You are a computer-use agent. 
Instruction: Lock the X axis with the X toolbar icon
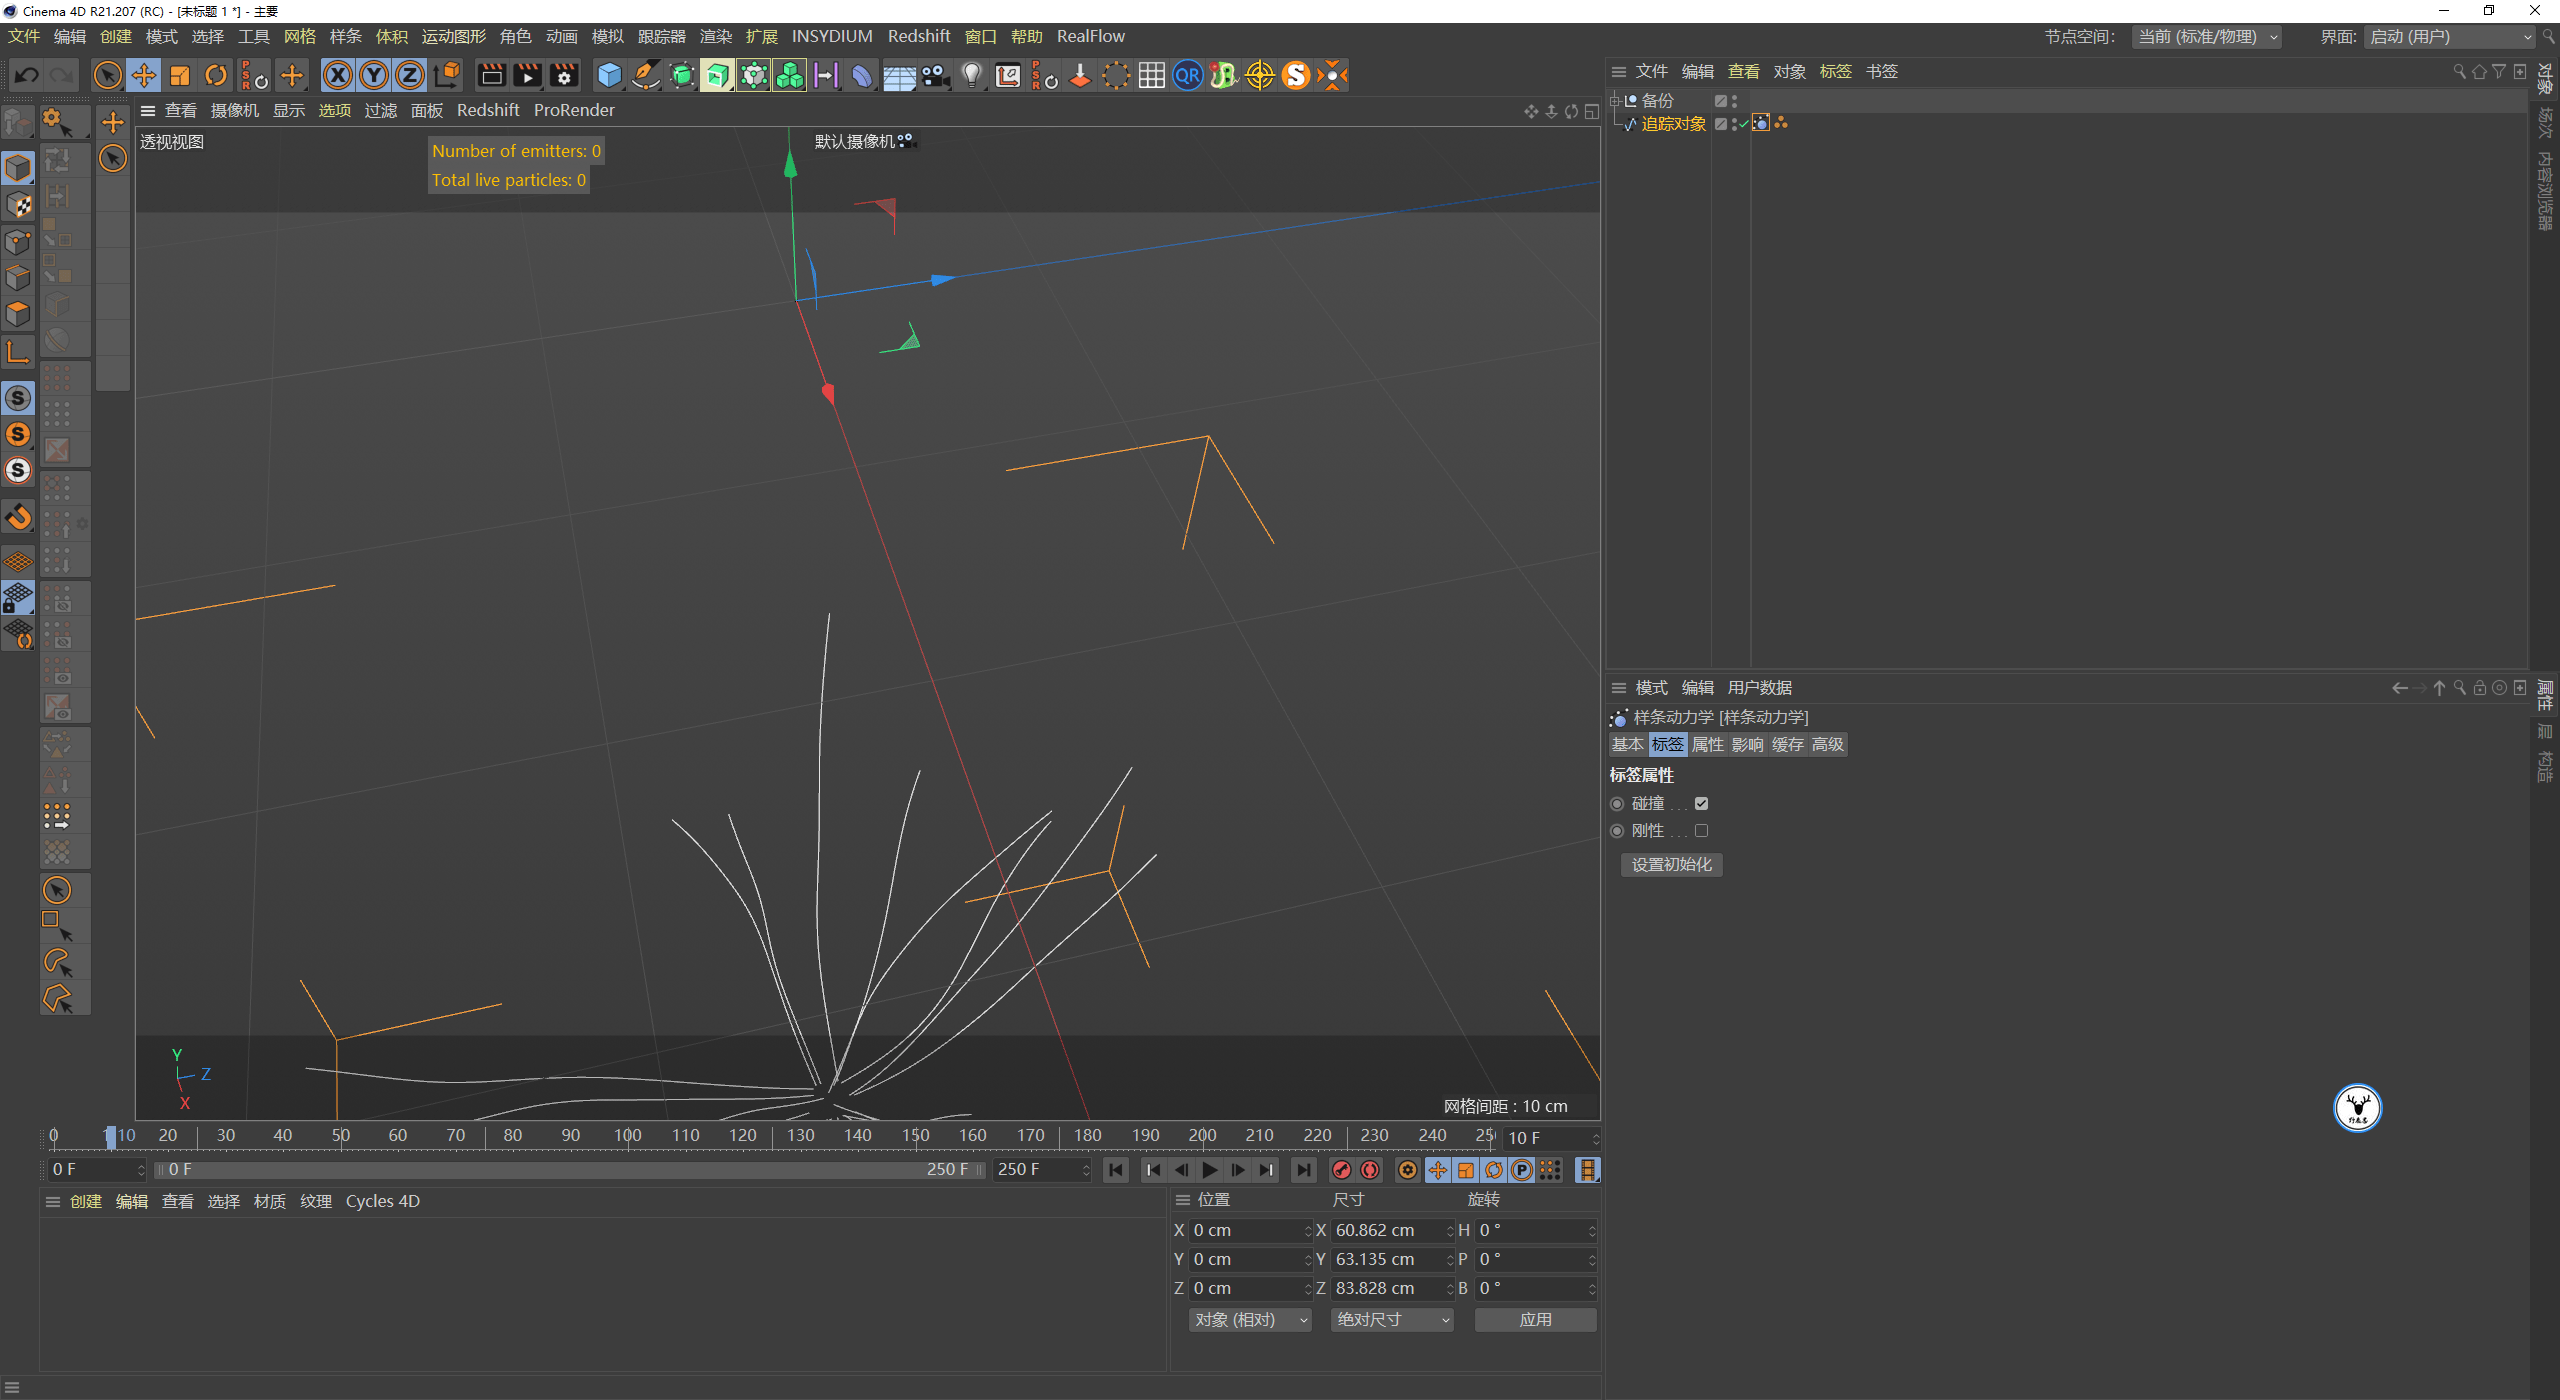338,75
